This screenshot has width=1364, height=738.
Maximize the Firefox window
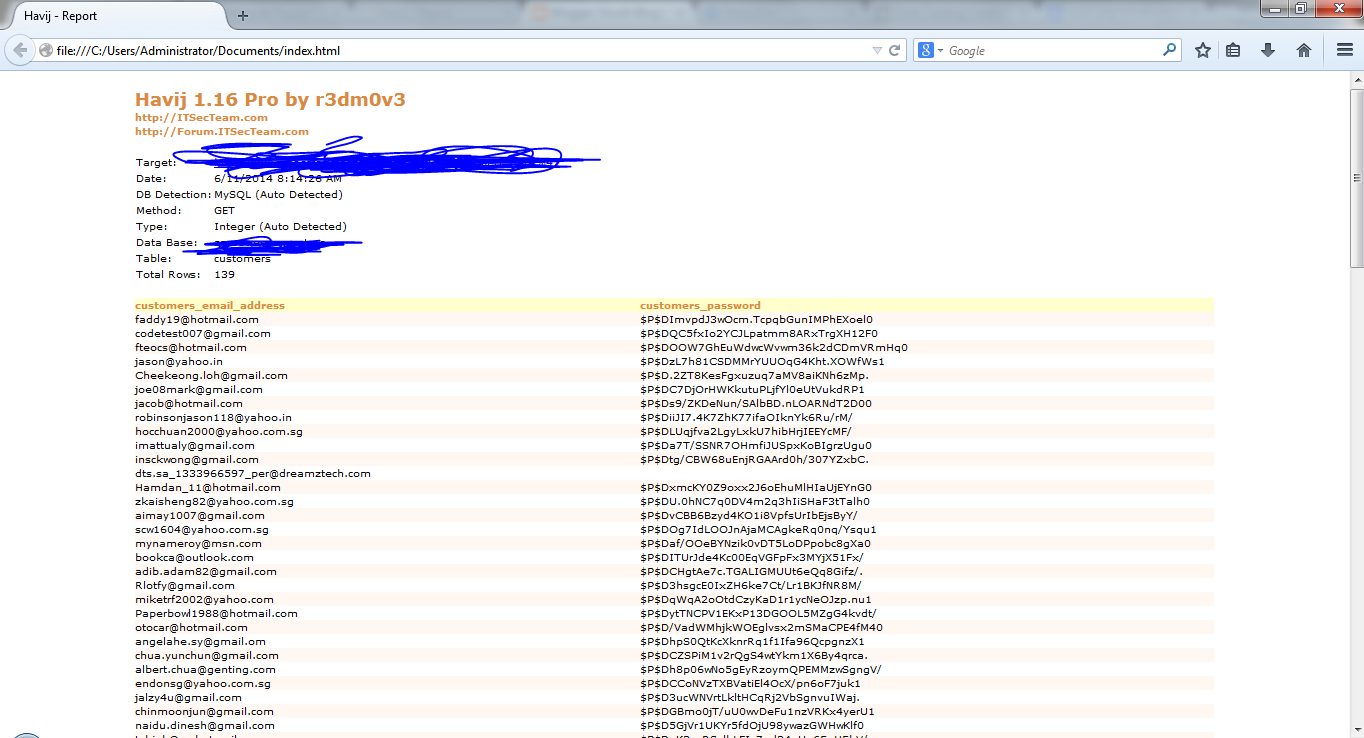pos(1301,8)
